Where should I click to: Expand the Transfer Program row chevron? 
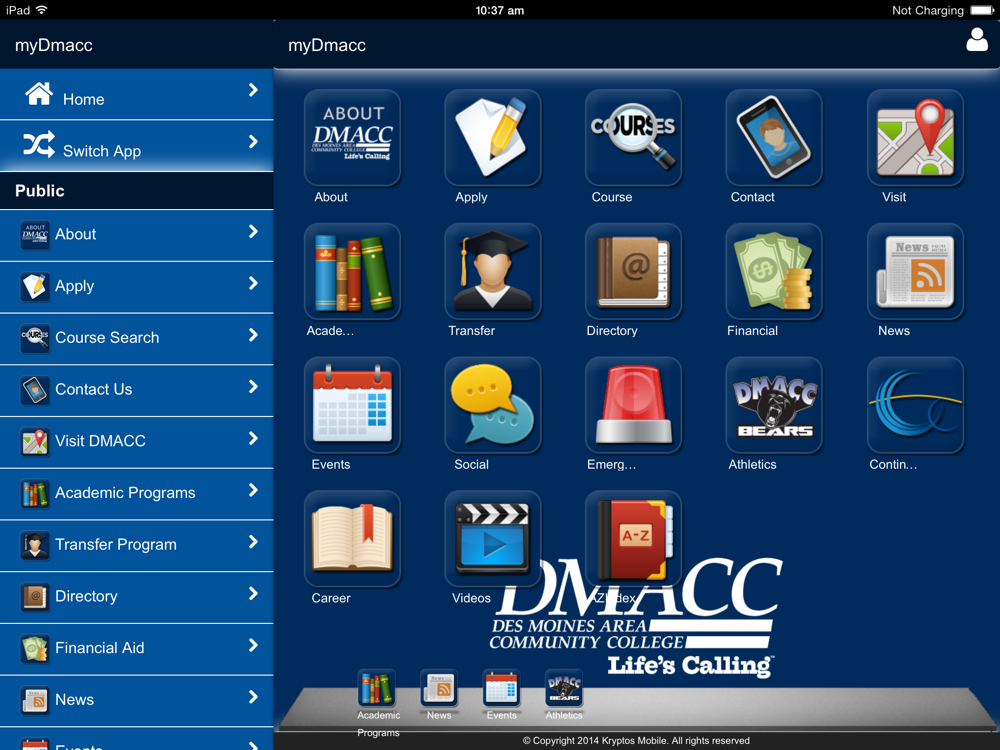point(253,542)
